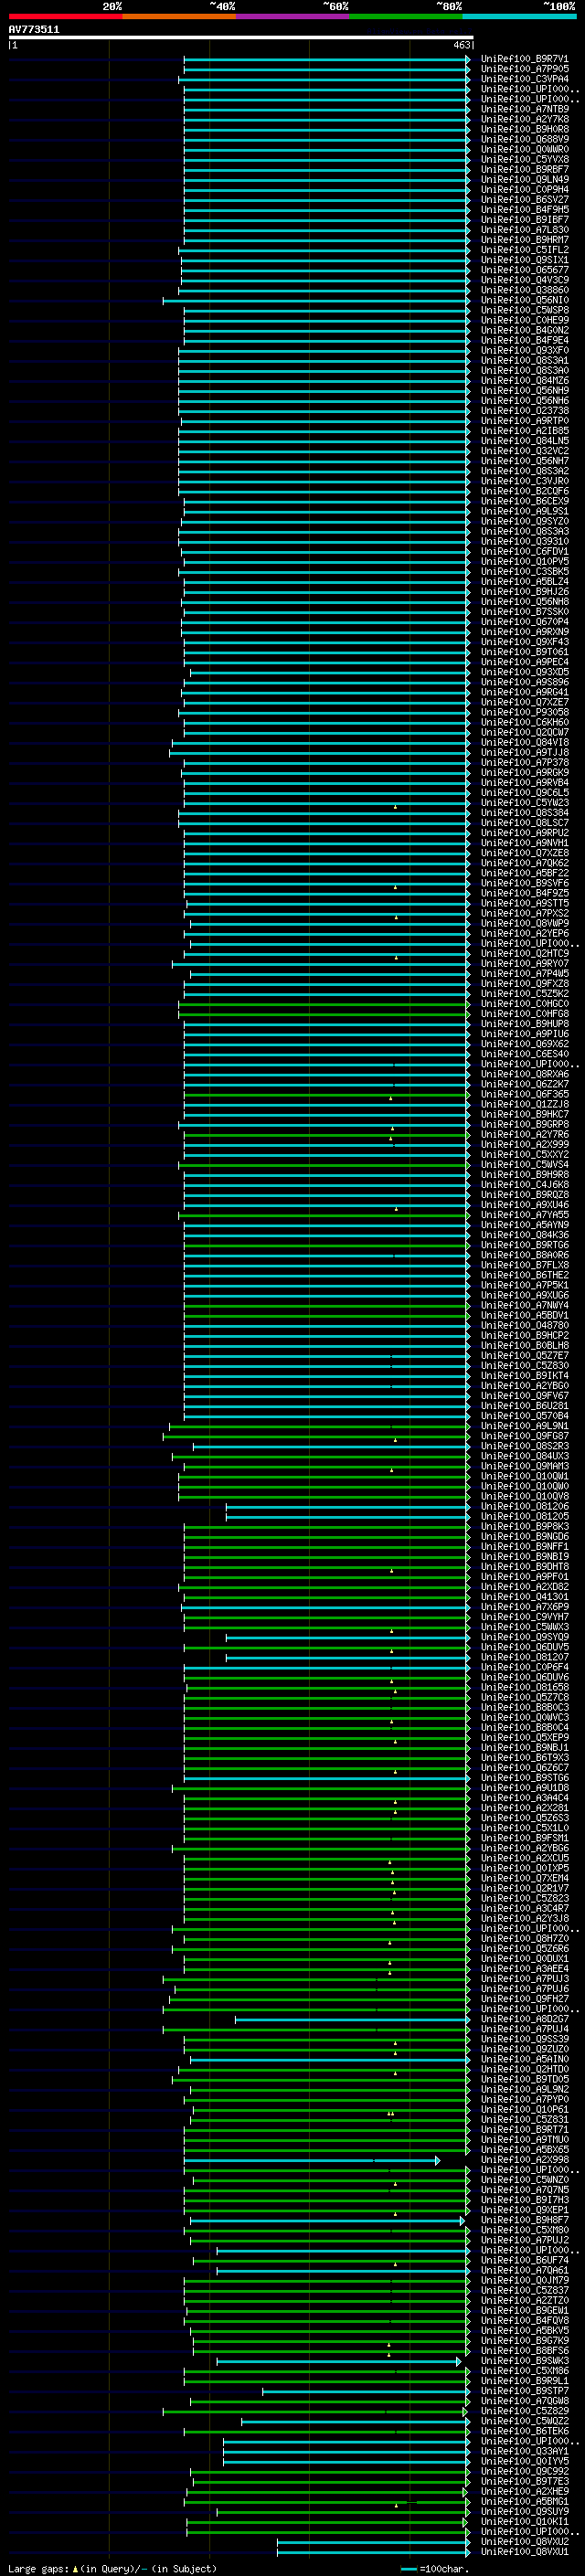Open hit UniRef100_A7P905

524,69
